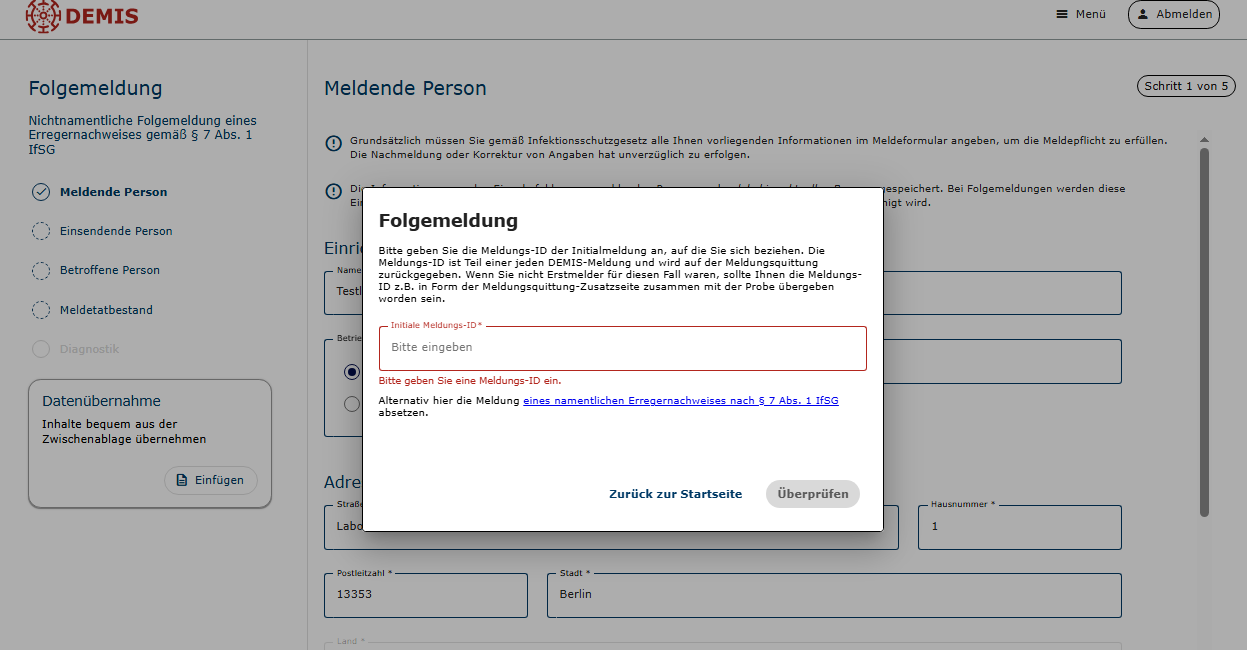Go to the Meldetatbestand step

[106, 310]
